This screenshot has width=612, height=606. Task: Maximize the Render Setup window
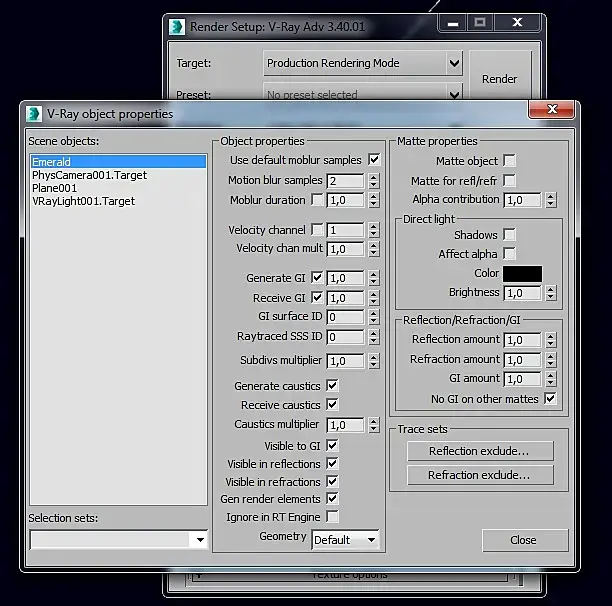[x=480, y=23]
